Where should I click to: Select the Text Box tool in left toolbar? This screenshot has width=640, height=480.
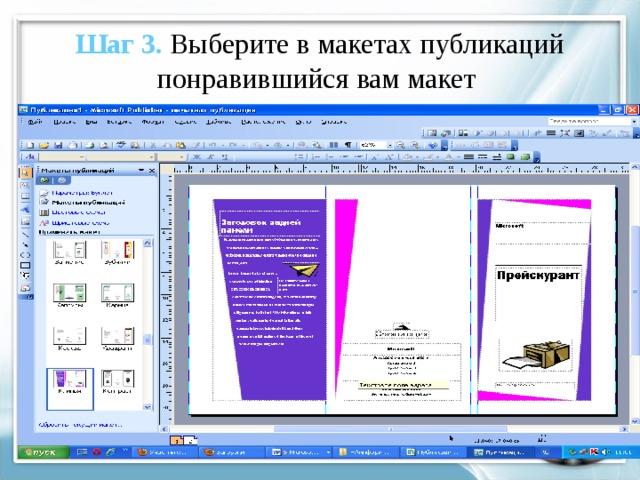(x=25, y=185)
